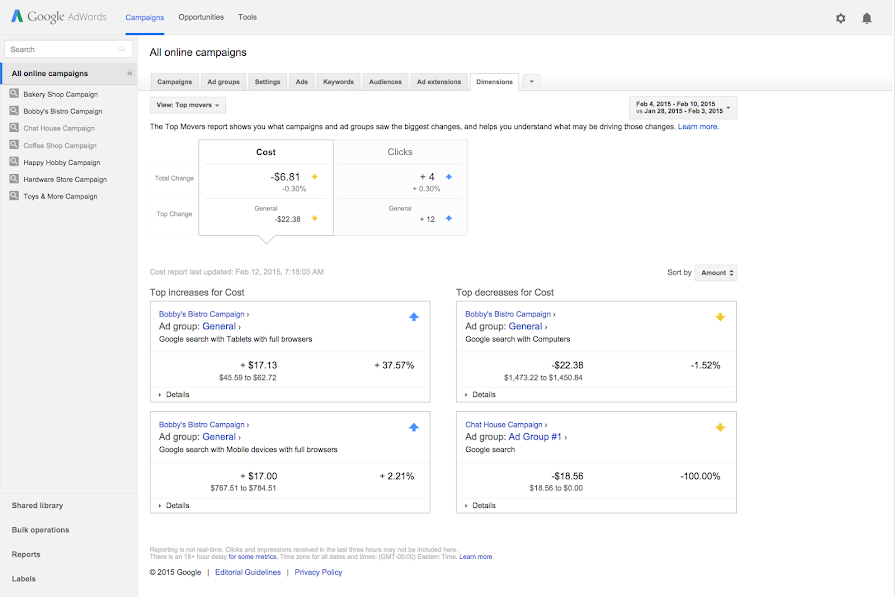Click the Bakery Shop Campaign search icon
The image size is (895, 597).
[x=14, y=94]
